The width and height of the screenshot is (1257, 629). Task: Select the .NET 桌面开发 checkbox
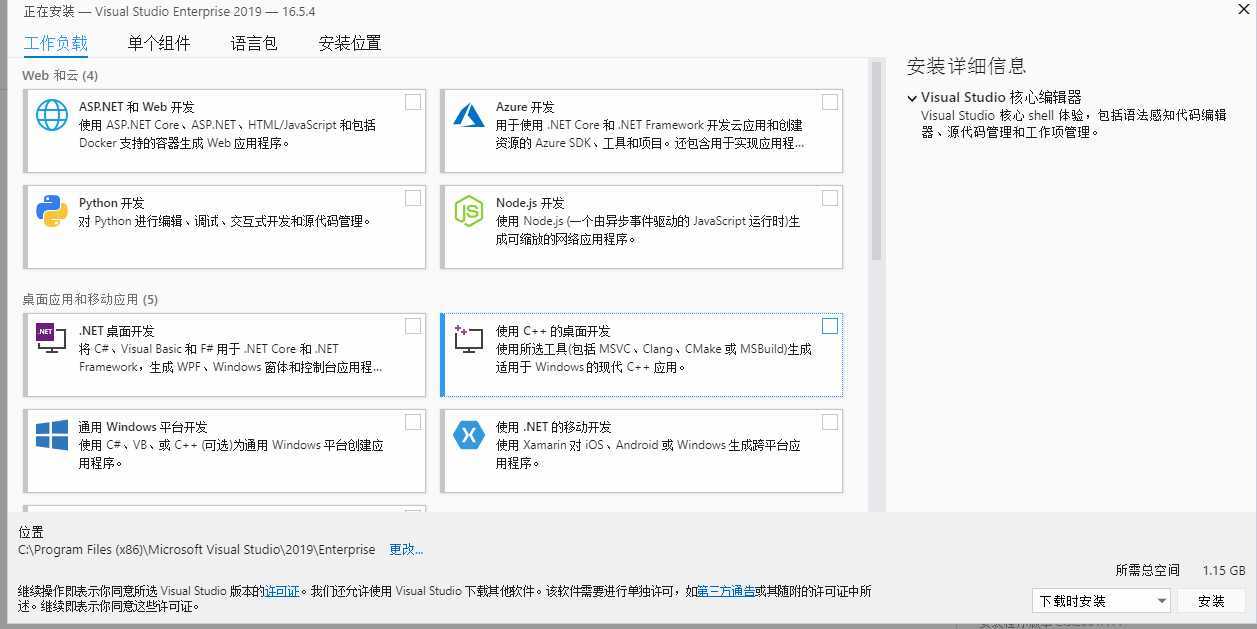pos(413,326)
